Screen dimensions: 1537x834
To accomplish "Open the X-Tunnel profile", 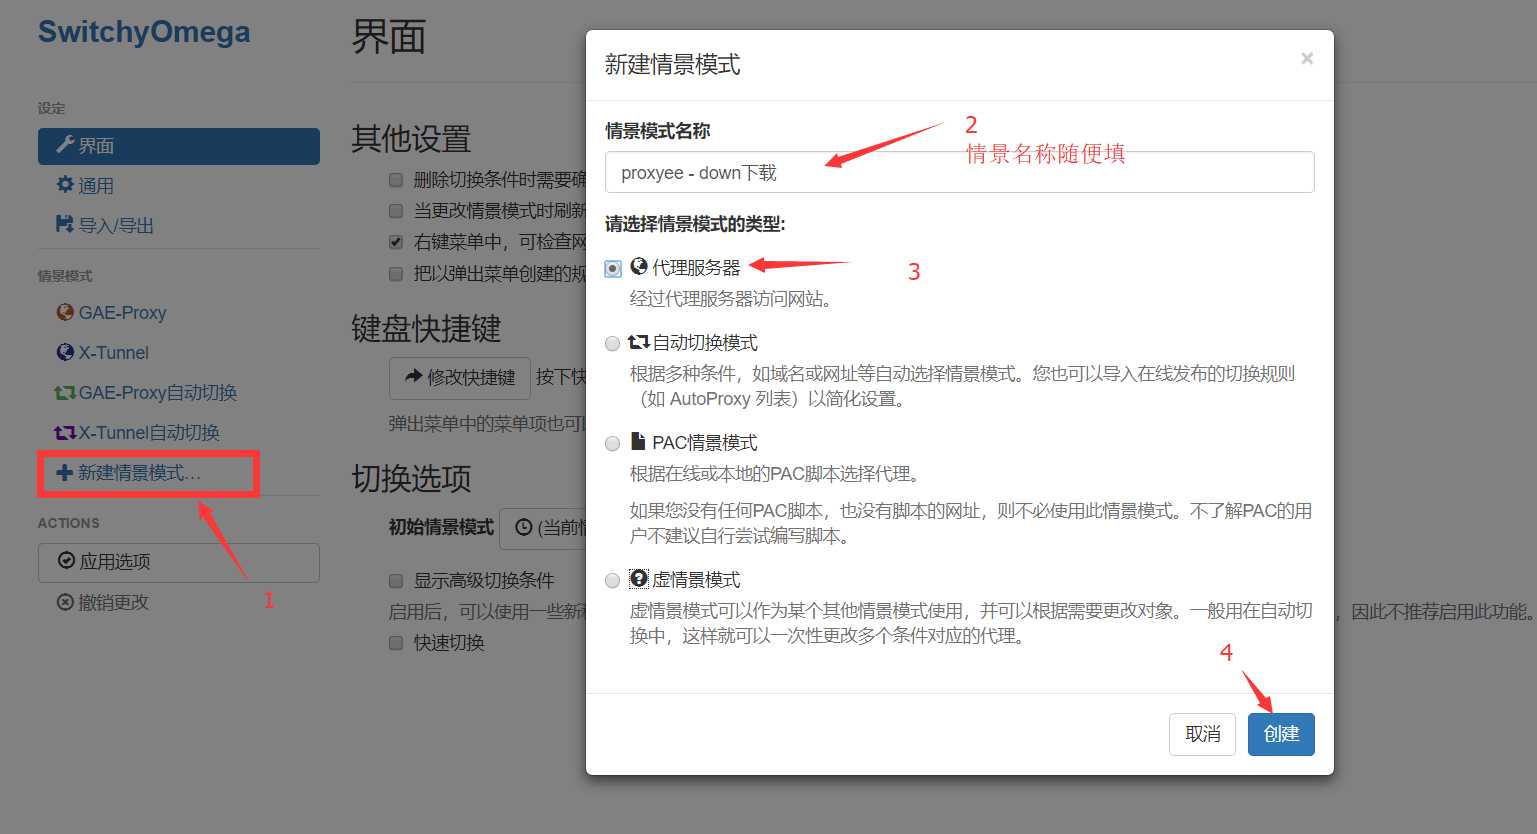I will point(179,353).
